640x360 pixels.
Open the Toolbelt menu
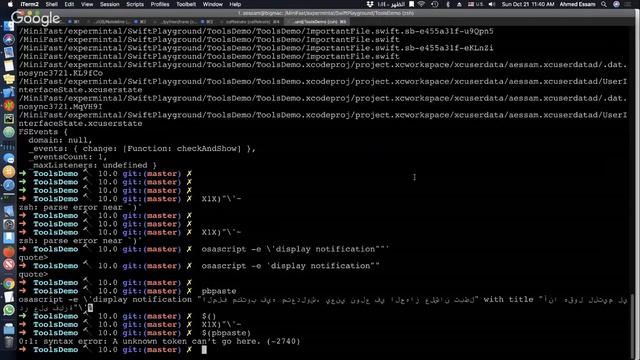(186, 4)
